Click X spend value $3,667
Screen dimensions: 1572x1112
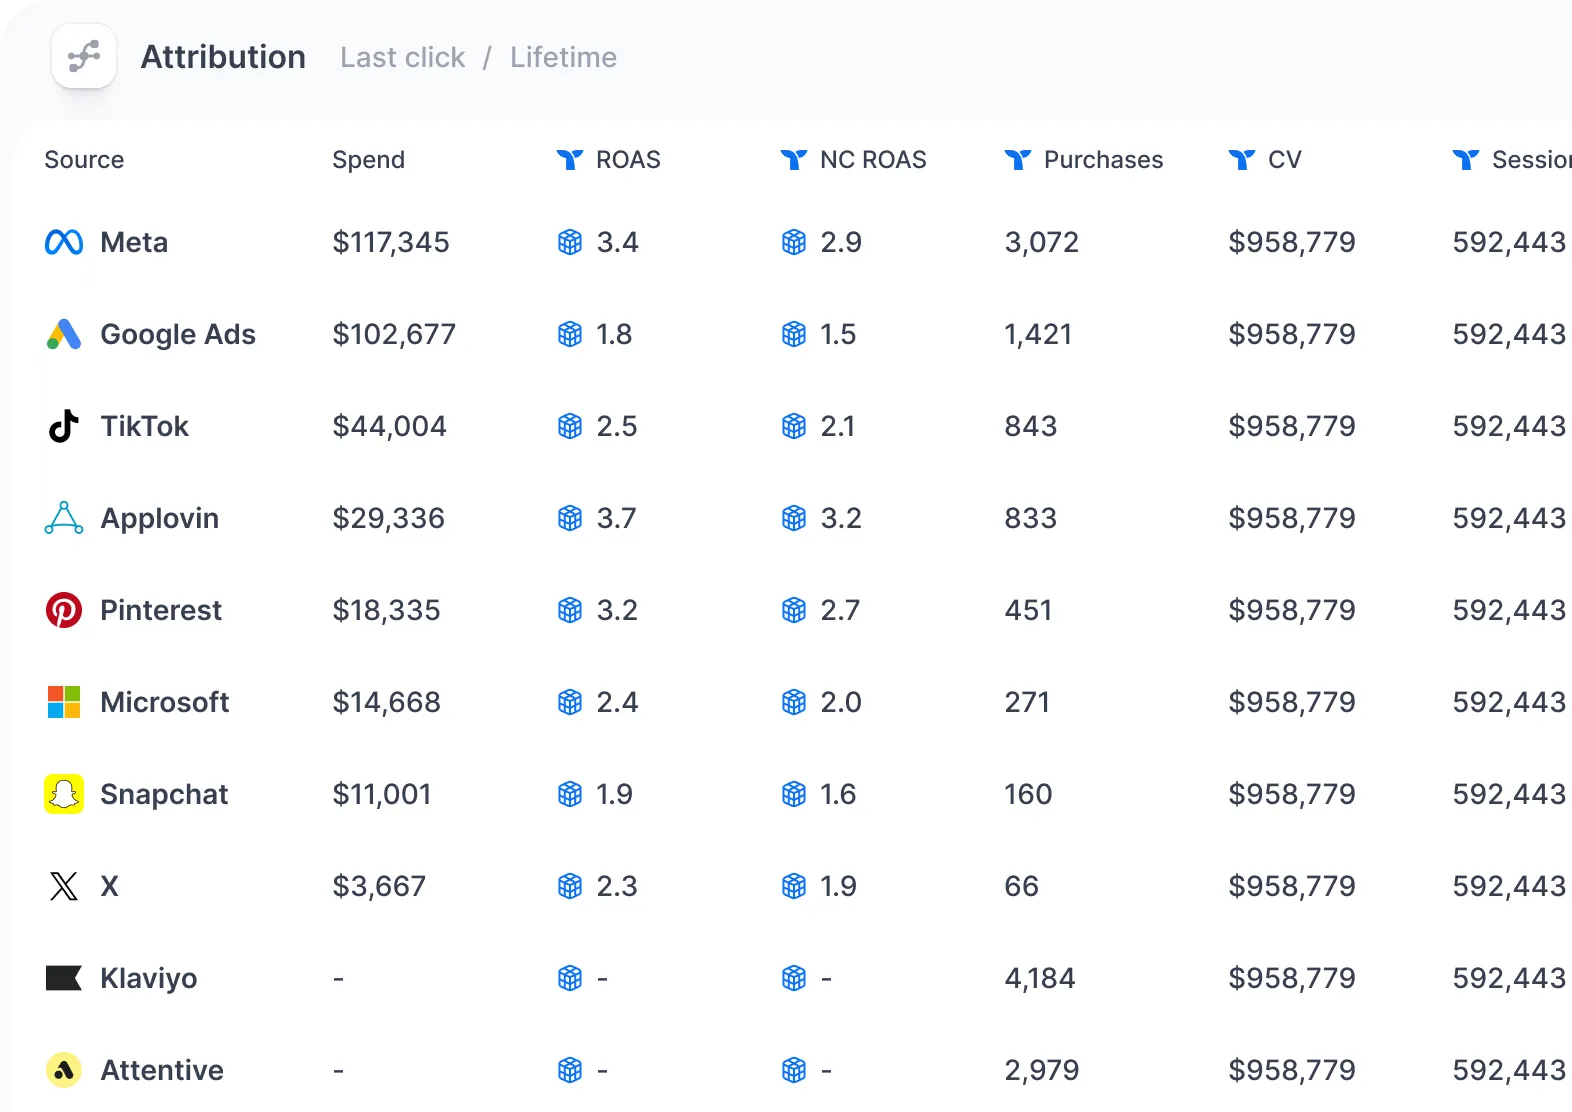click(379, 886)
